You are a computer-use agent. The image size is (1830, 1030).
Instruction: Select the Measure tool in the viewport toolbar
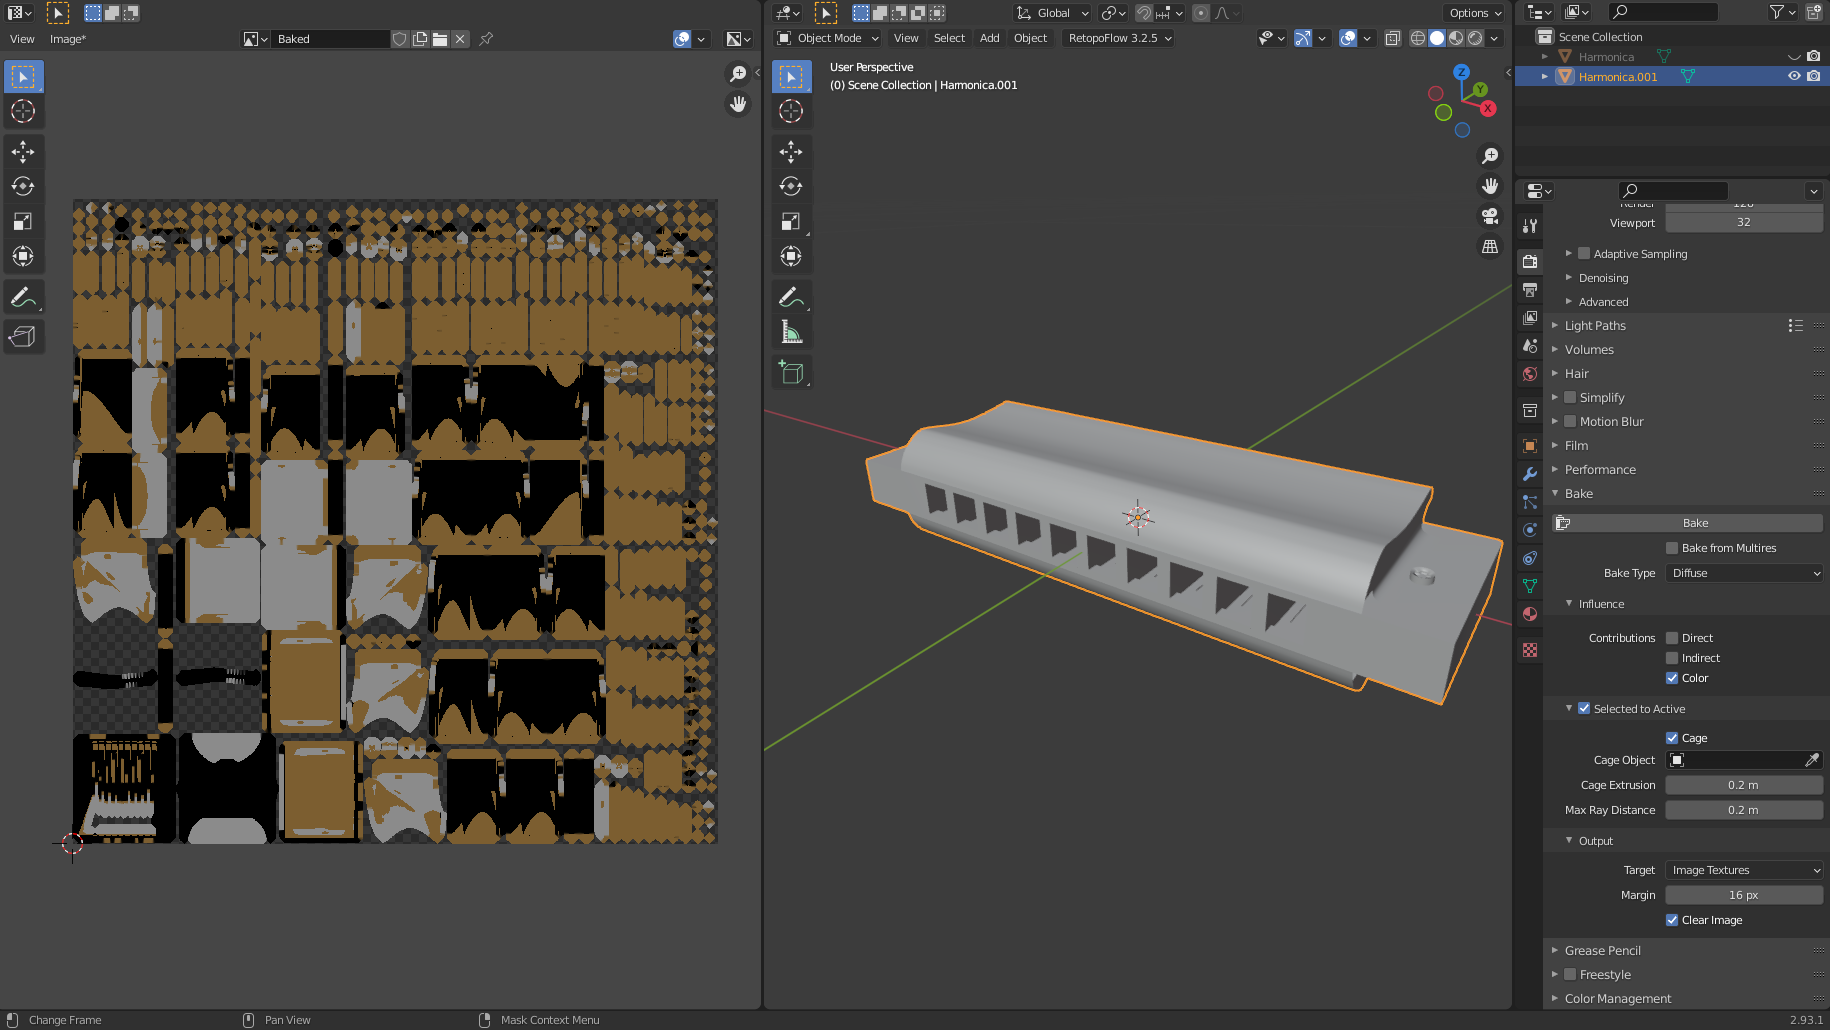point(791,331)
